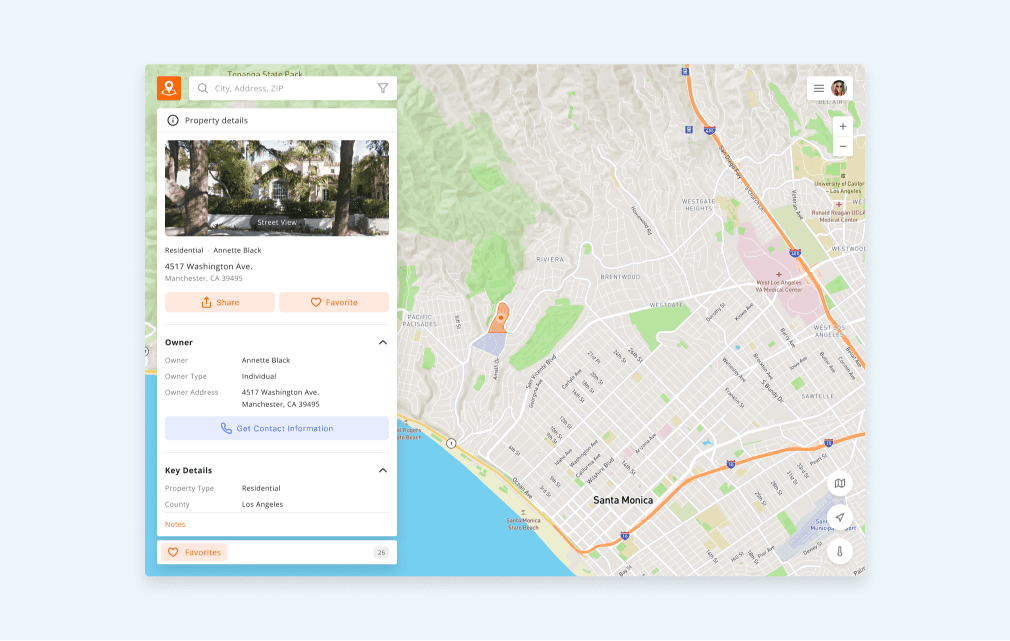Collapse the Owner section chevron
1010x641 pixels.
pos(383,343)
